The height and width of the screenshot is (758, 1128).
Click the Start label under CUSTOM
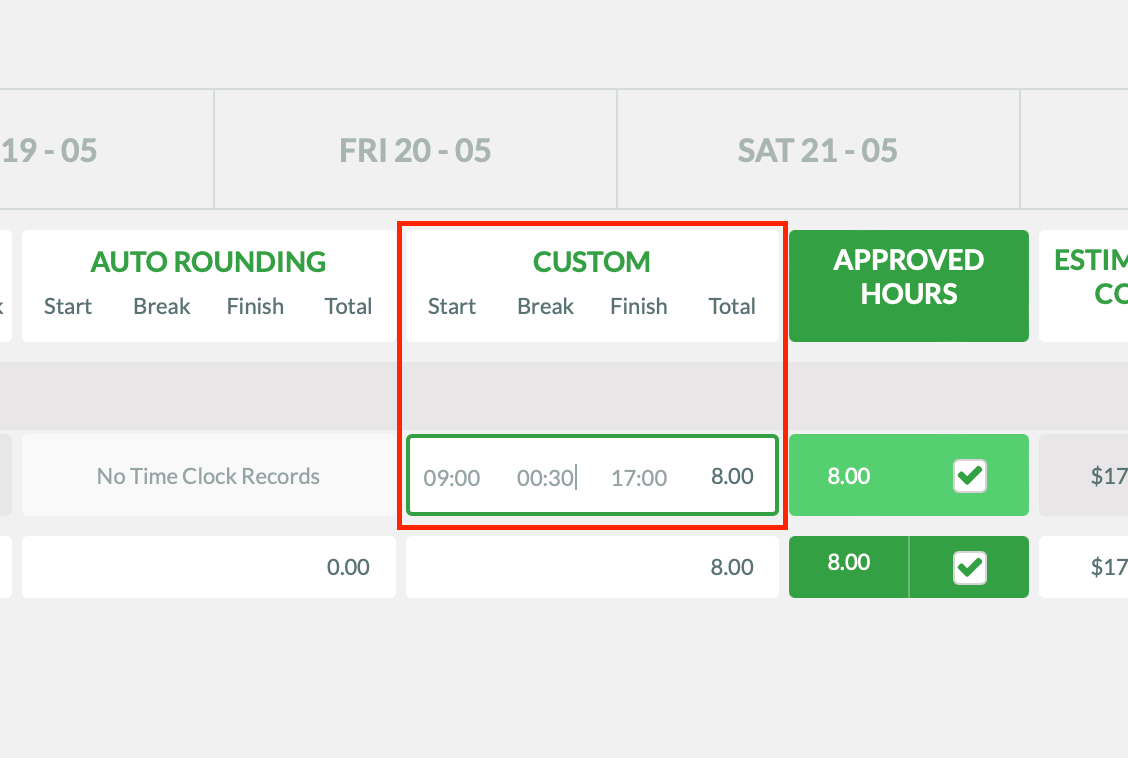point(452,306)
